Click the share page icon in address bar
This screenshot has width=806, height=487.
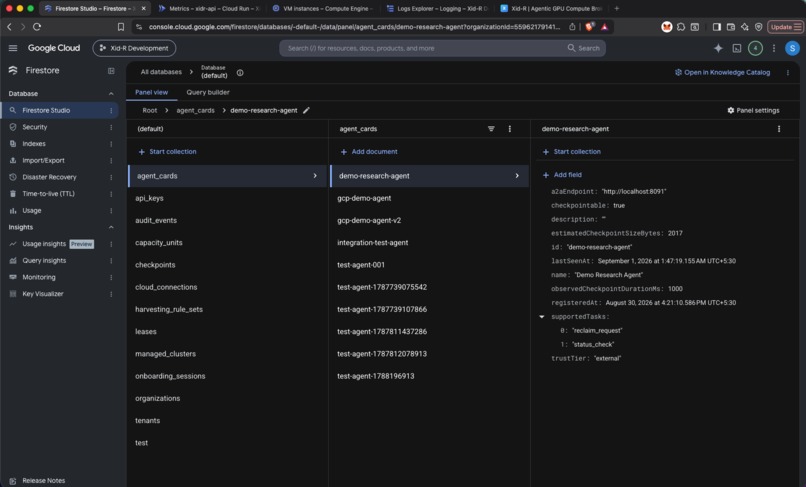tap(572, 27)
